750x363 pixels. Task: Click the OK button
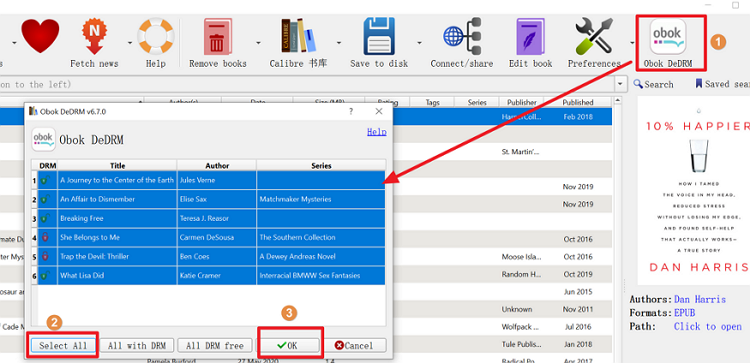click(287, 345)
